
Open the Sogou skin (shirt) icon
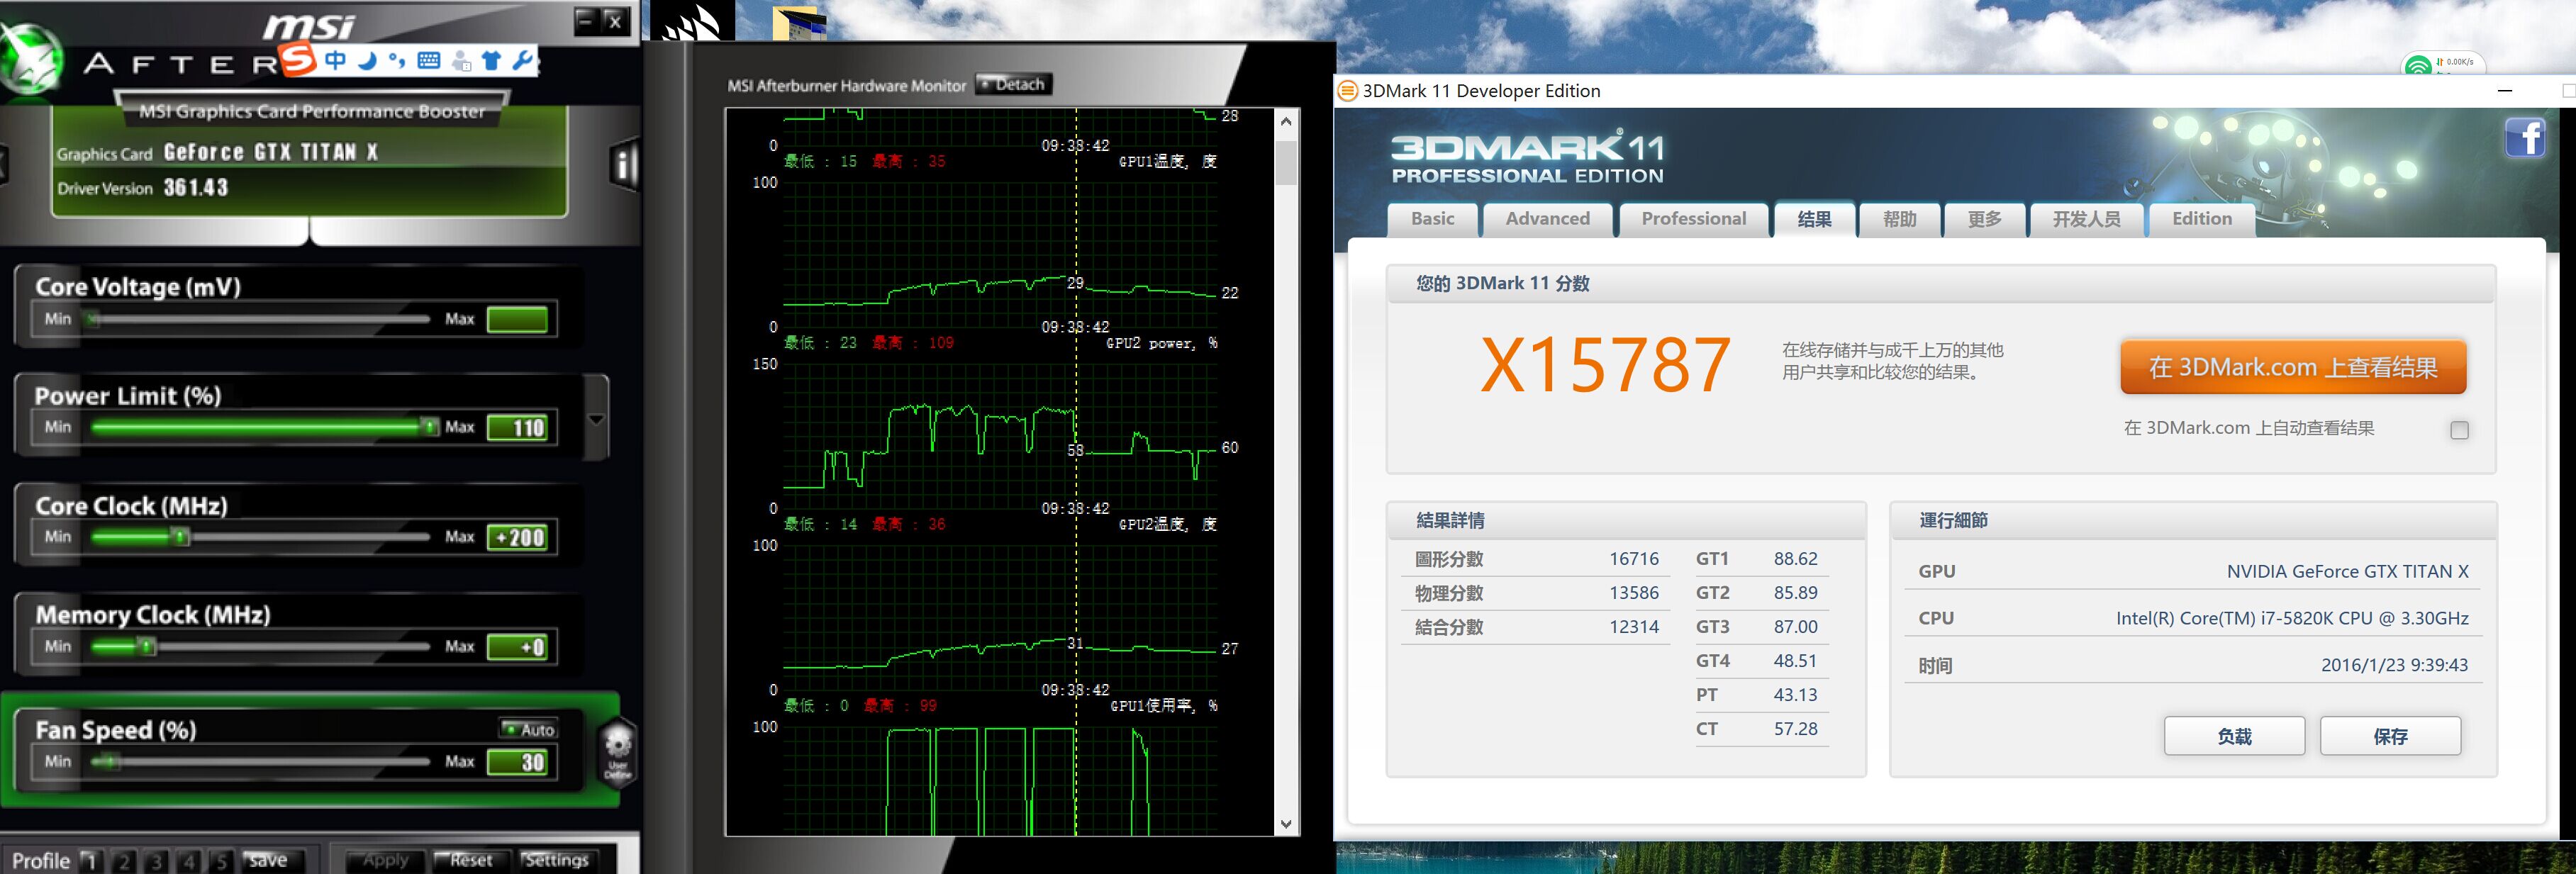(491, 60)
